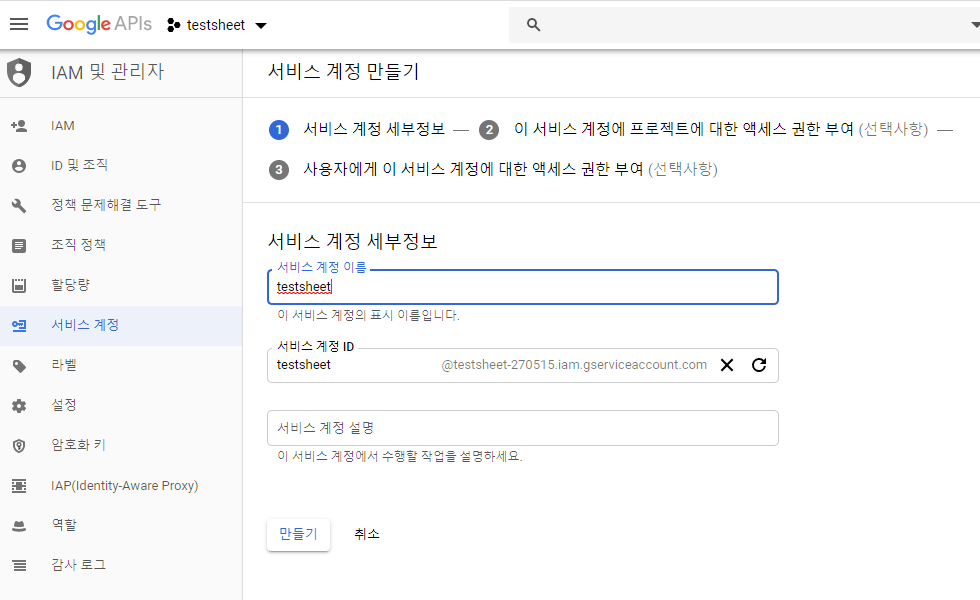980x600 pixels.
Task: Clear the service account ID with X
Action: [x=727, y=365]
